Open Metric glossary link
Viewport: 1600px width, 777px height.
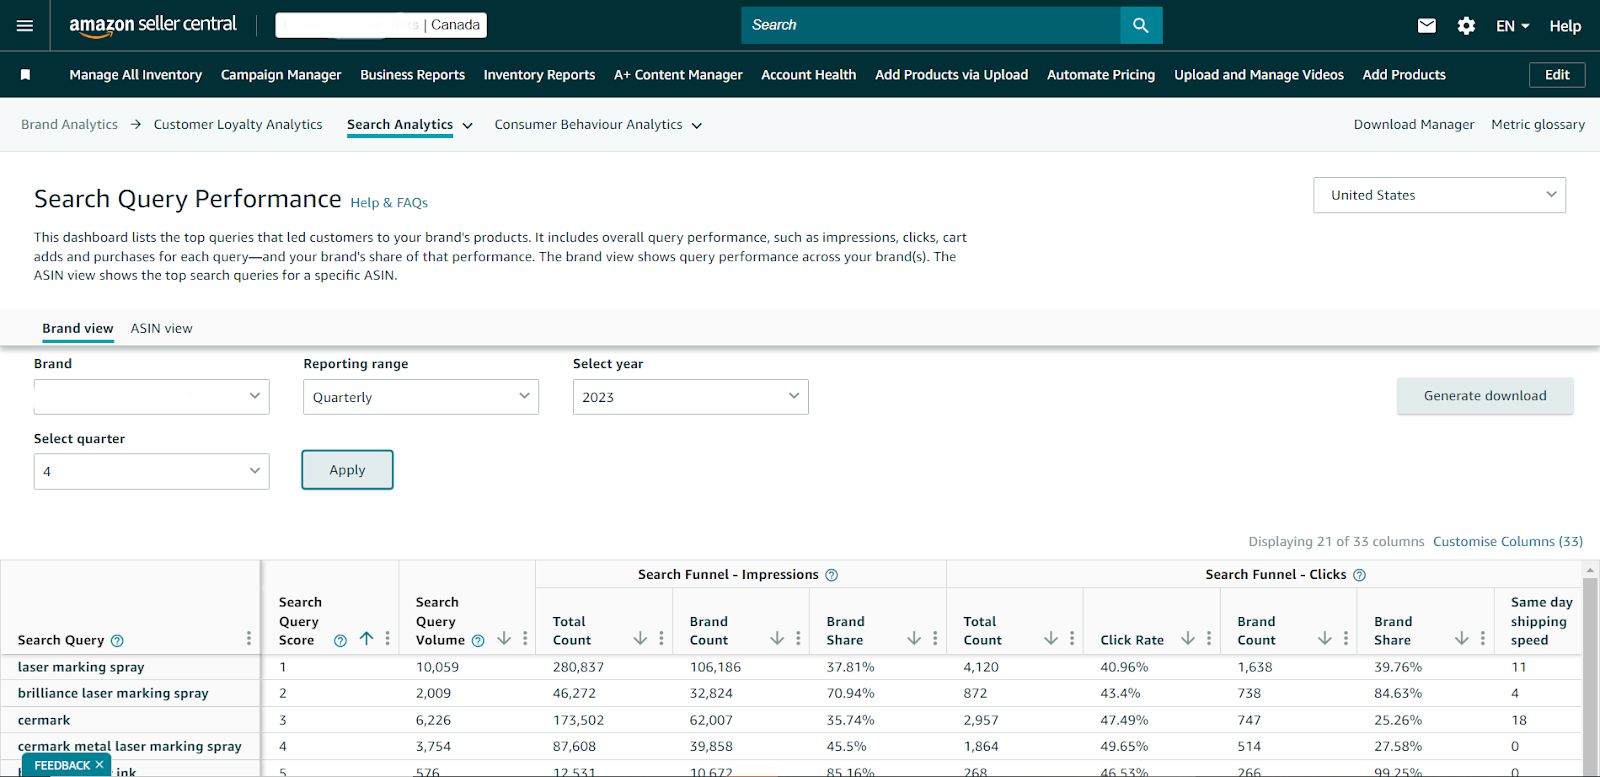point(1538,125)
